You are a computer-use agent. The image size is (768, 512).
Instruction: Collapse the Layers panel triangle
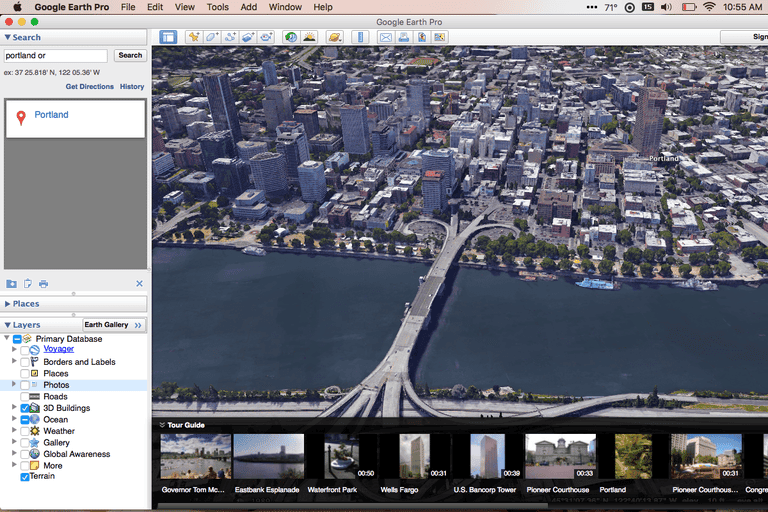(x=7, y=325)
